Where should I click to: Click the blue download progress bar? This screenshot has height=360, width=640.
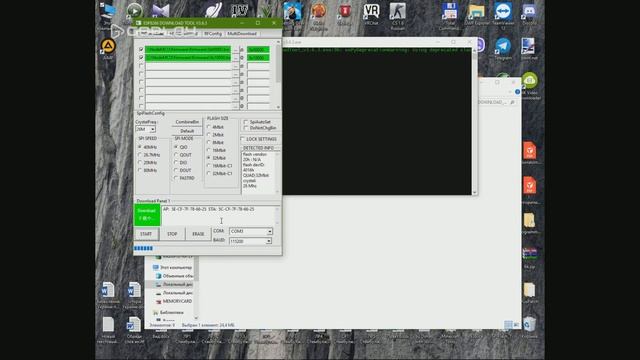tap(143, 248)
